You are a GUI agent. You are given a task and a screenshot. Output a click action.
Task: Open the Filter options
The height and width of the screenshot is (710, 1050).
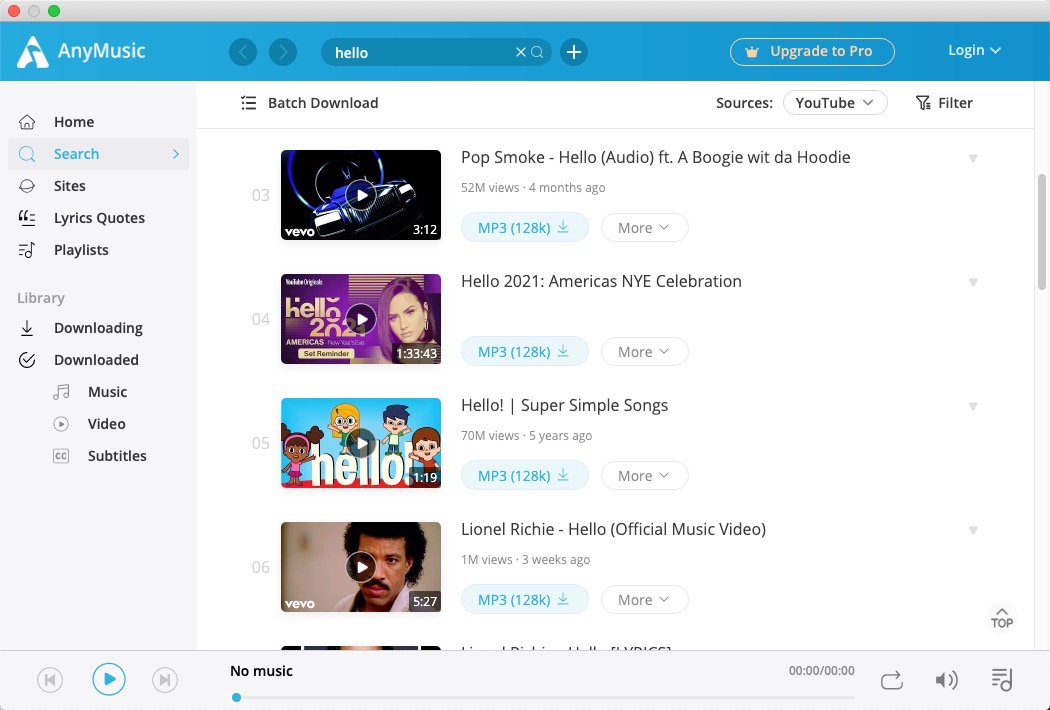point(944,103)
